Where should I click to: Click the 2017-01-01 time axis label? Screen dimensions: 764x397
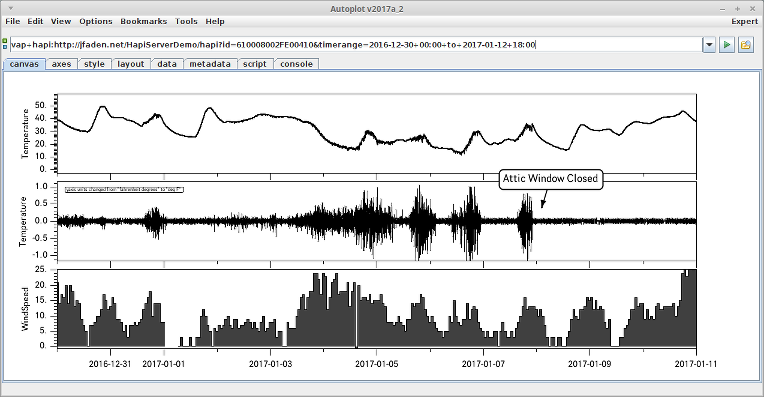(x=164, y=364)
